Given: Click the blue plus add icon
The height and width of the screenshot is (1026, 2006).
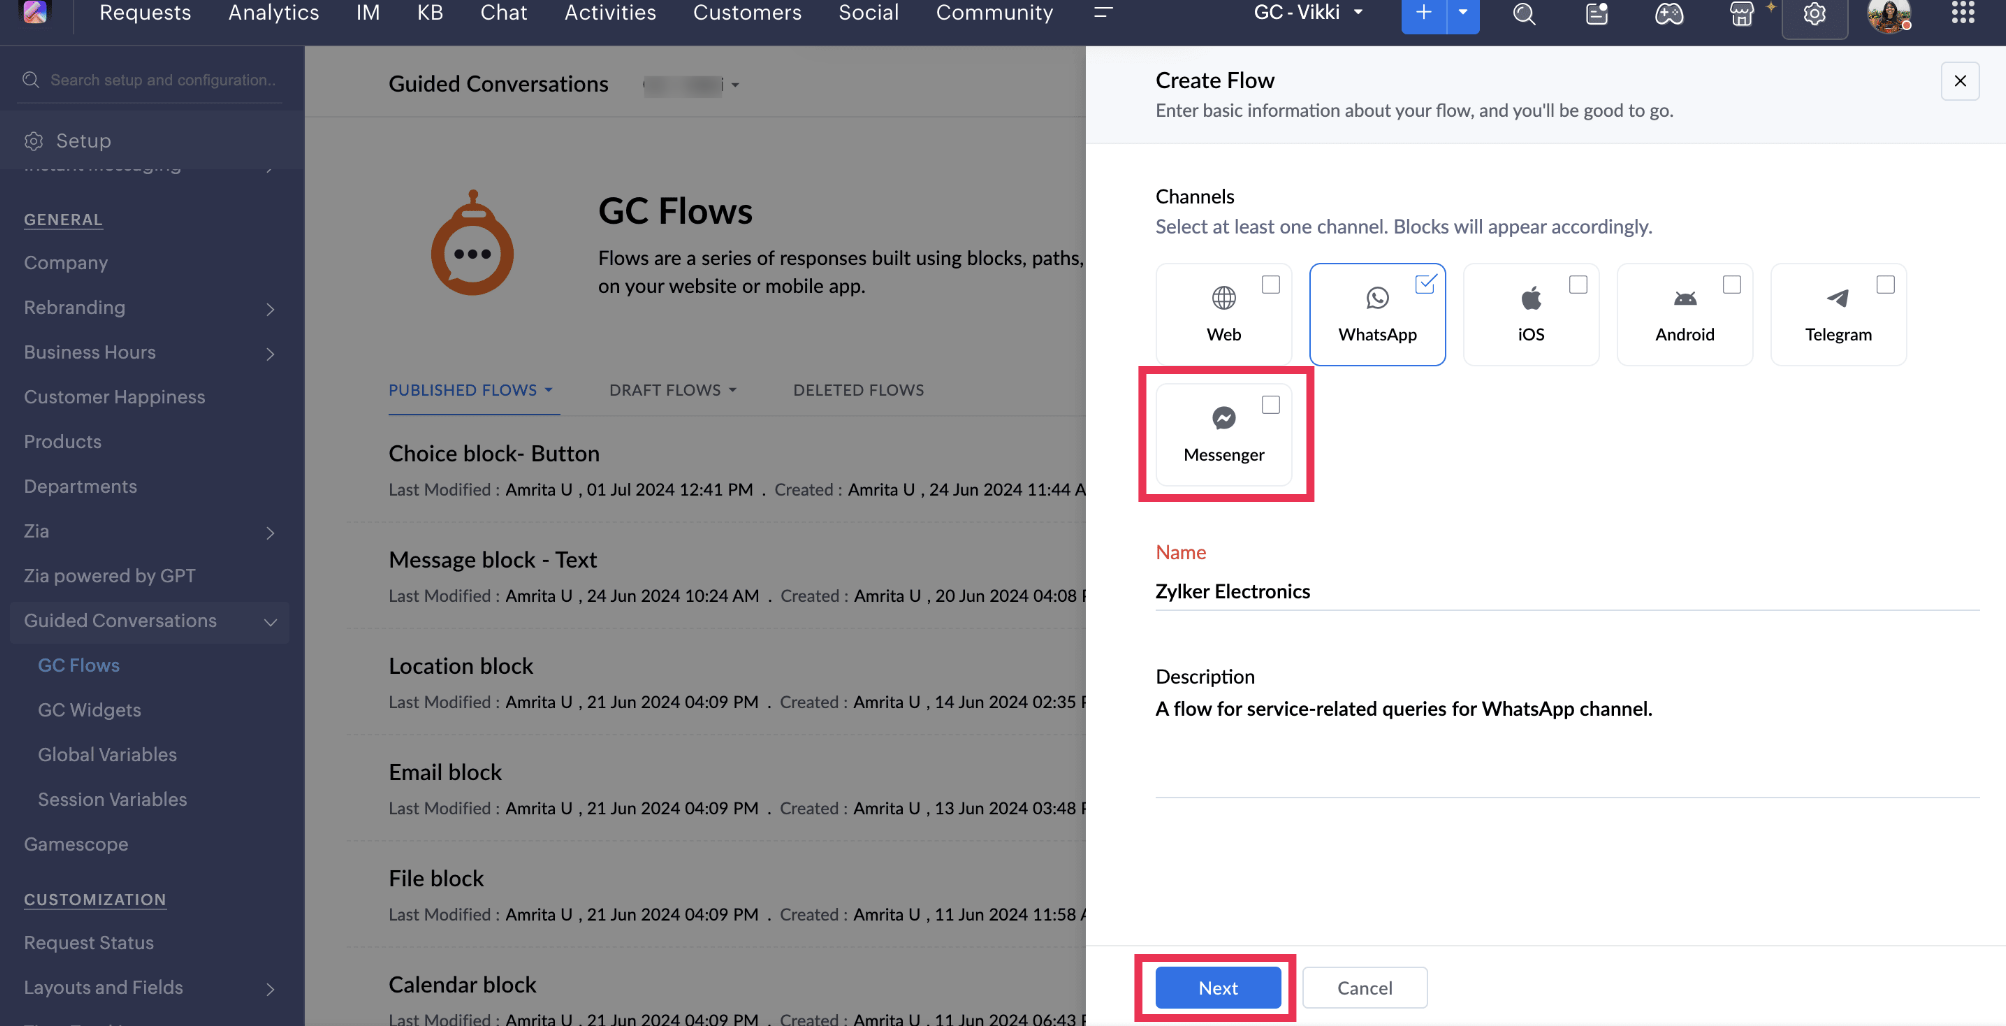Looking at the screenshot, I should 1424,13.
